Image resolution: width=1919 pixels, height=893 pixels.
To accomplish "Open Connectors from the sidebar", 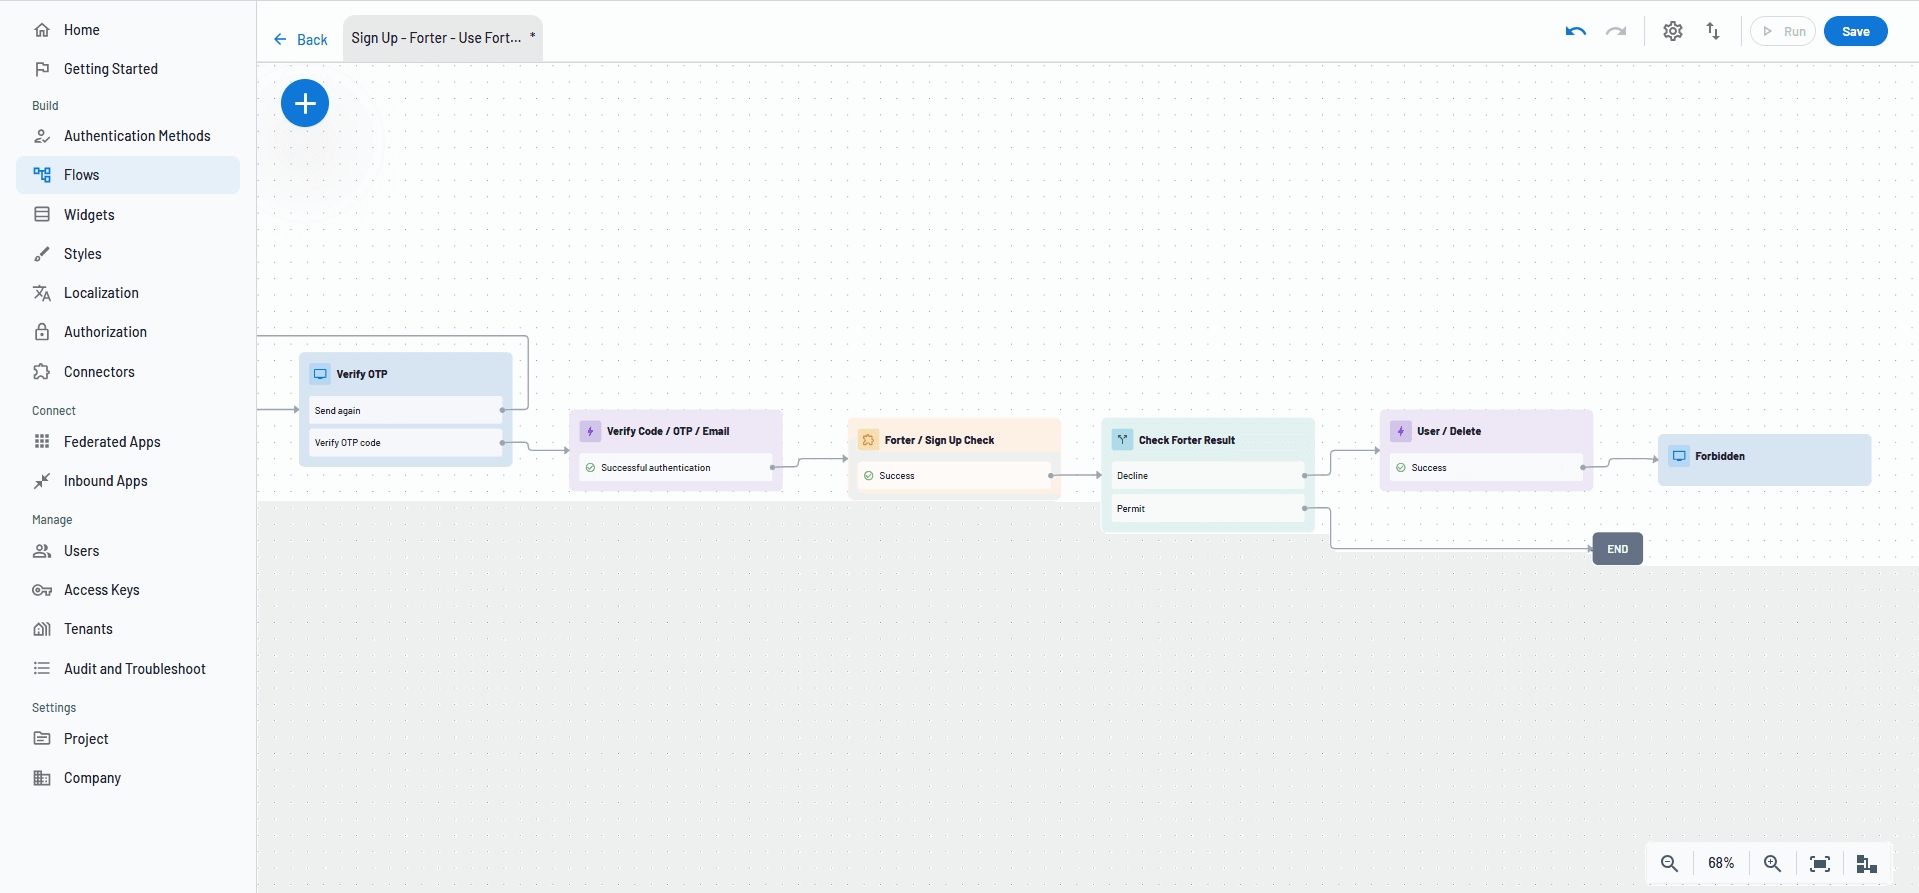I will (x=99, y=372).
